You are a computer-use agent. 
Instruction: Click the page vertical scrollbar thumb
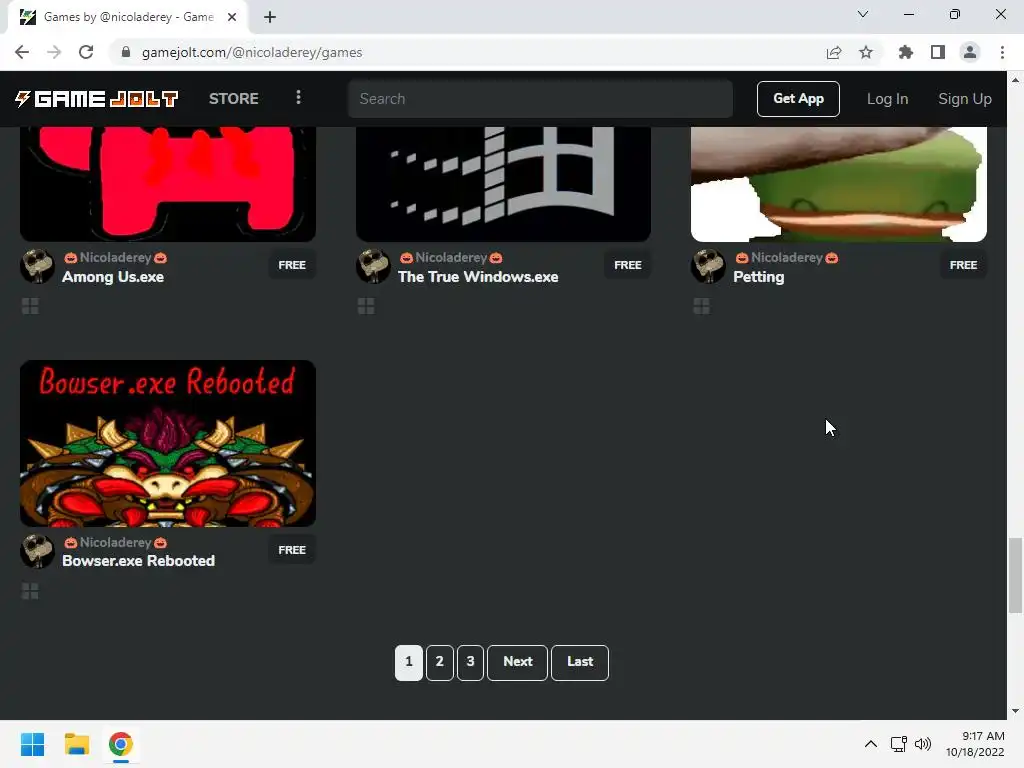click(x=1015, y=575)
